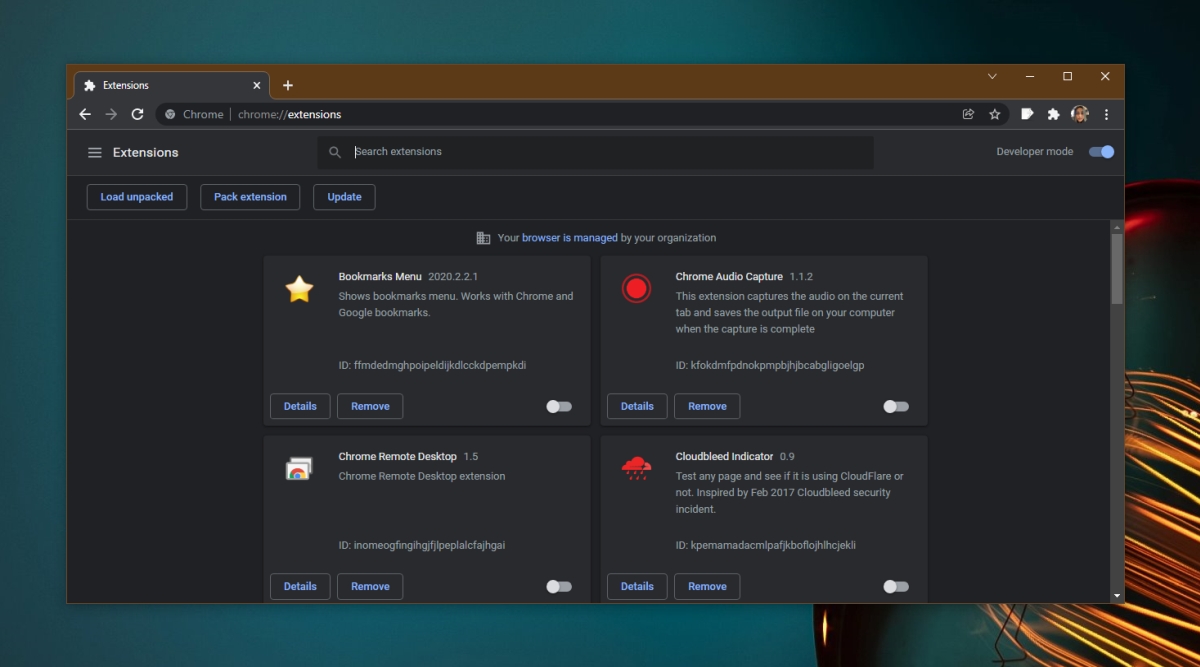The height and width of the screenshot is (667, 1200).
Task: Click the browser forward arrow
Action: [x=111, y=114]
